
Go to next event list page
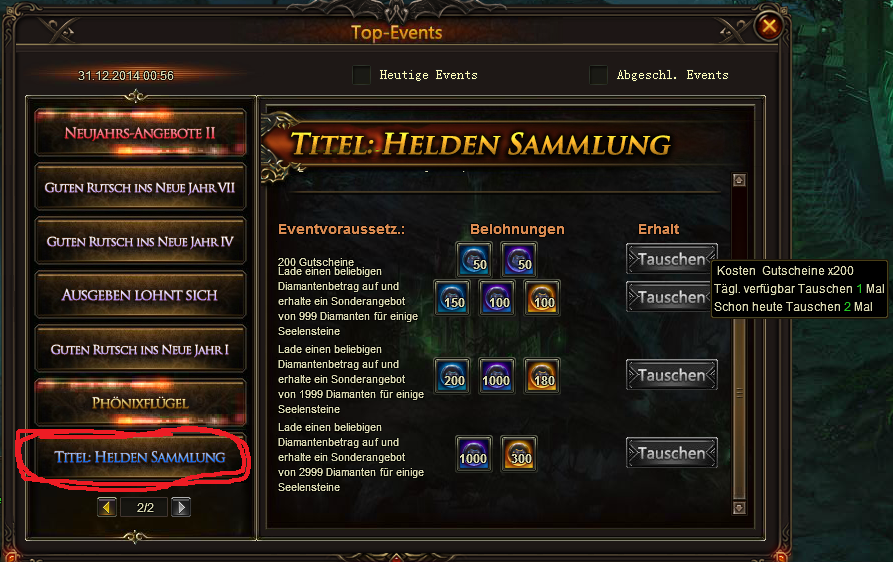click(x=181, y=507)
